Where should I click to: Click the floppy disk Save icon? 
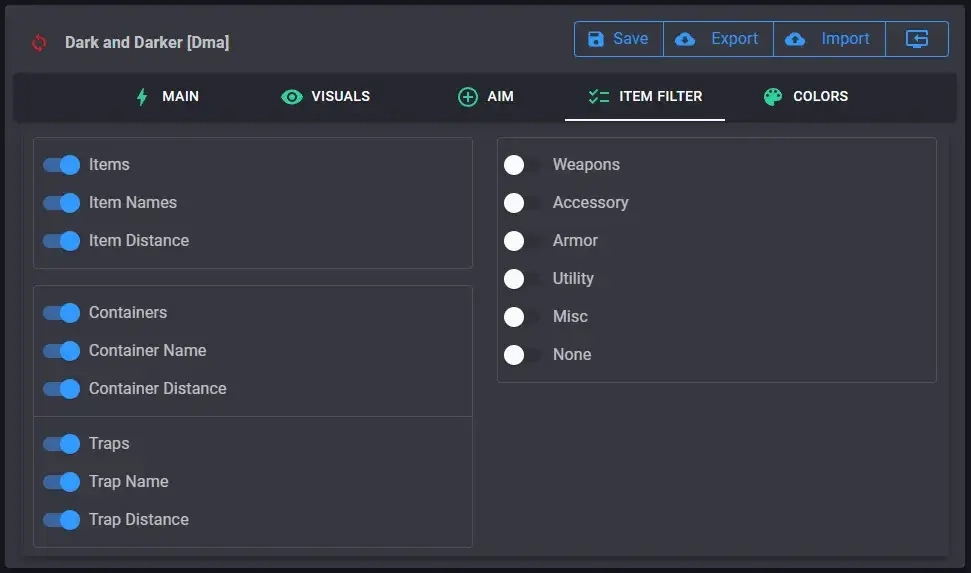[x=596, y=39]
